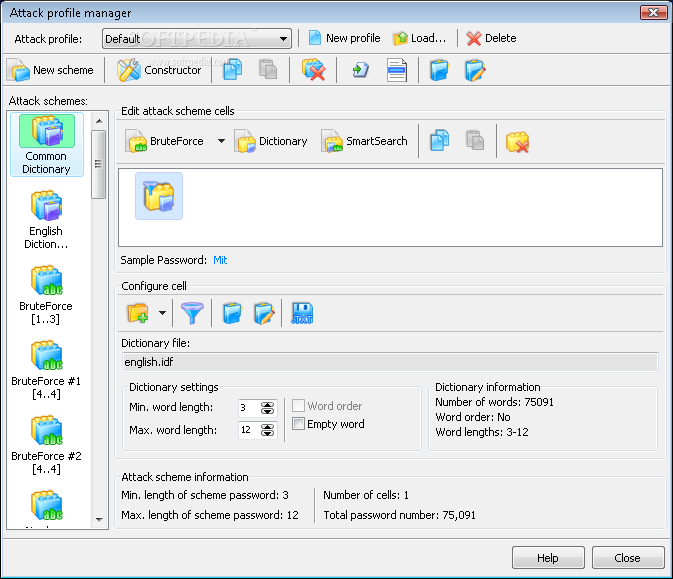Add a Dictionary cell
The width and height of the screenshot is (673, 579).
[271, 141]
